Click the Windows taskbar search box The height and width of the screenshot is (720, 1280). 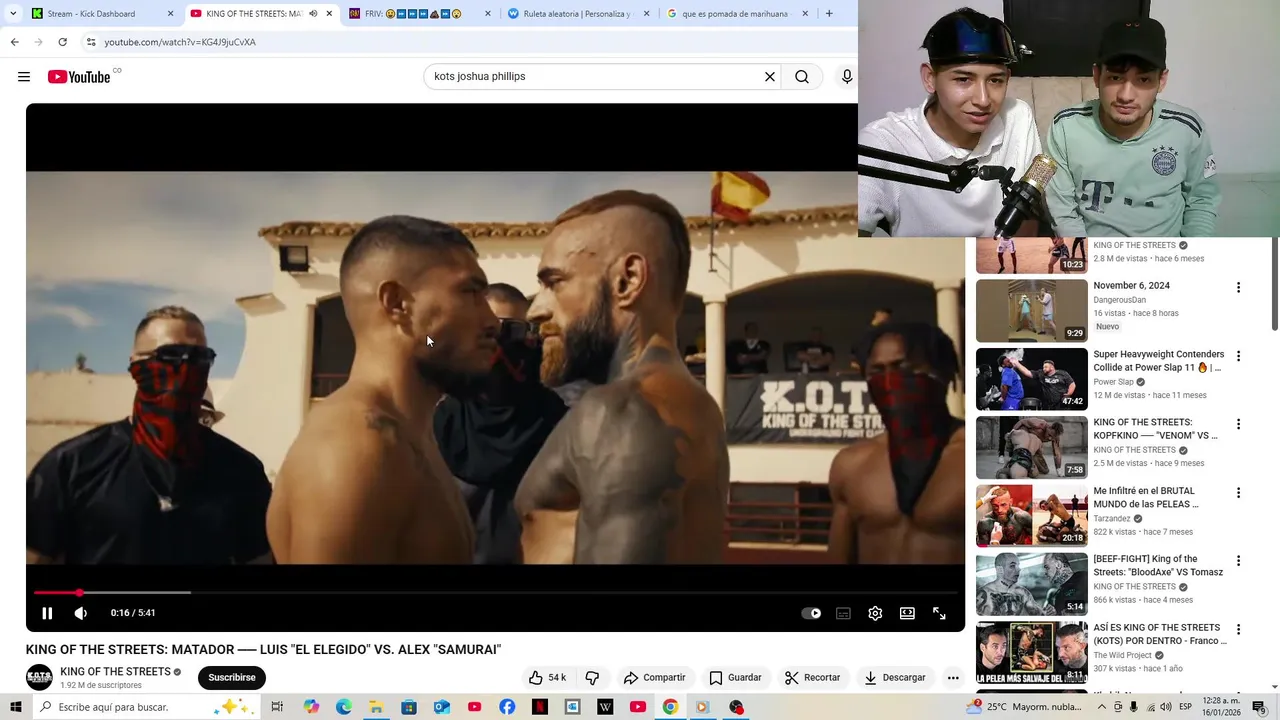[146, 707]
